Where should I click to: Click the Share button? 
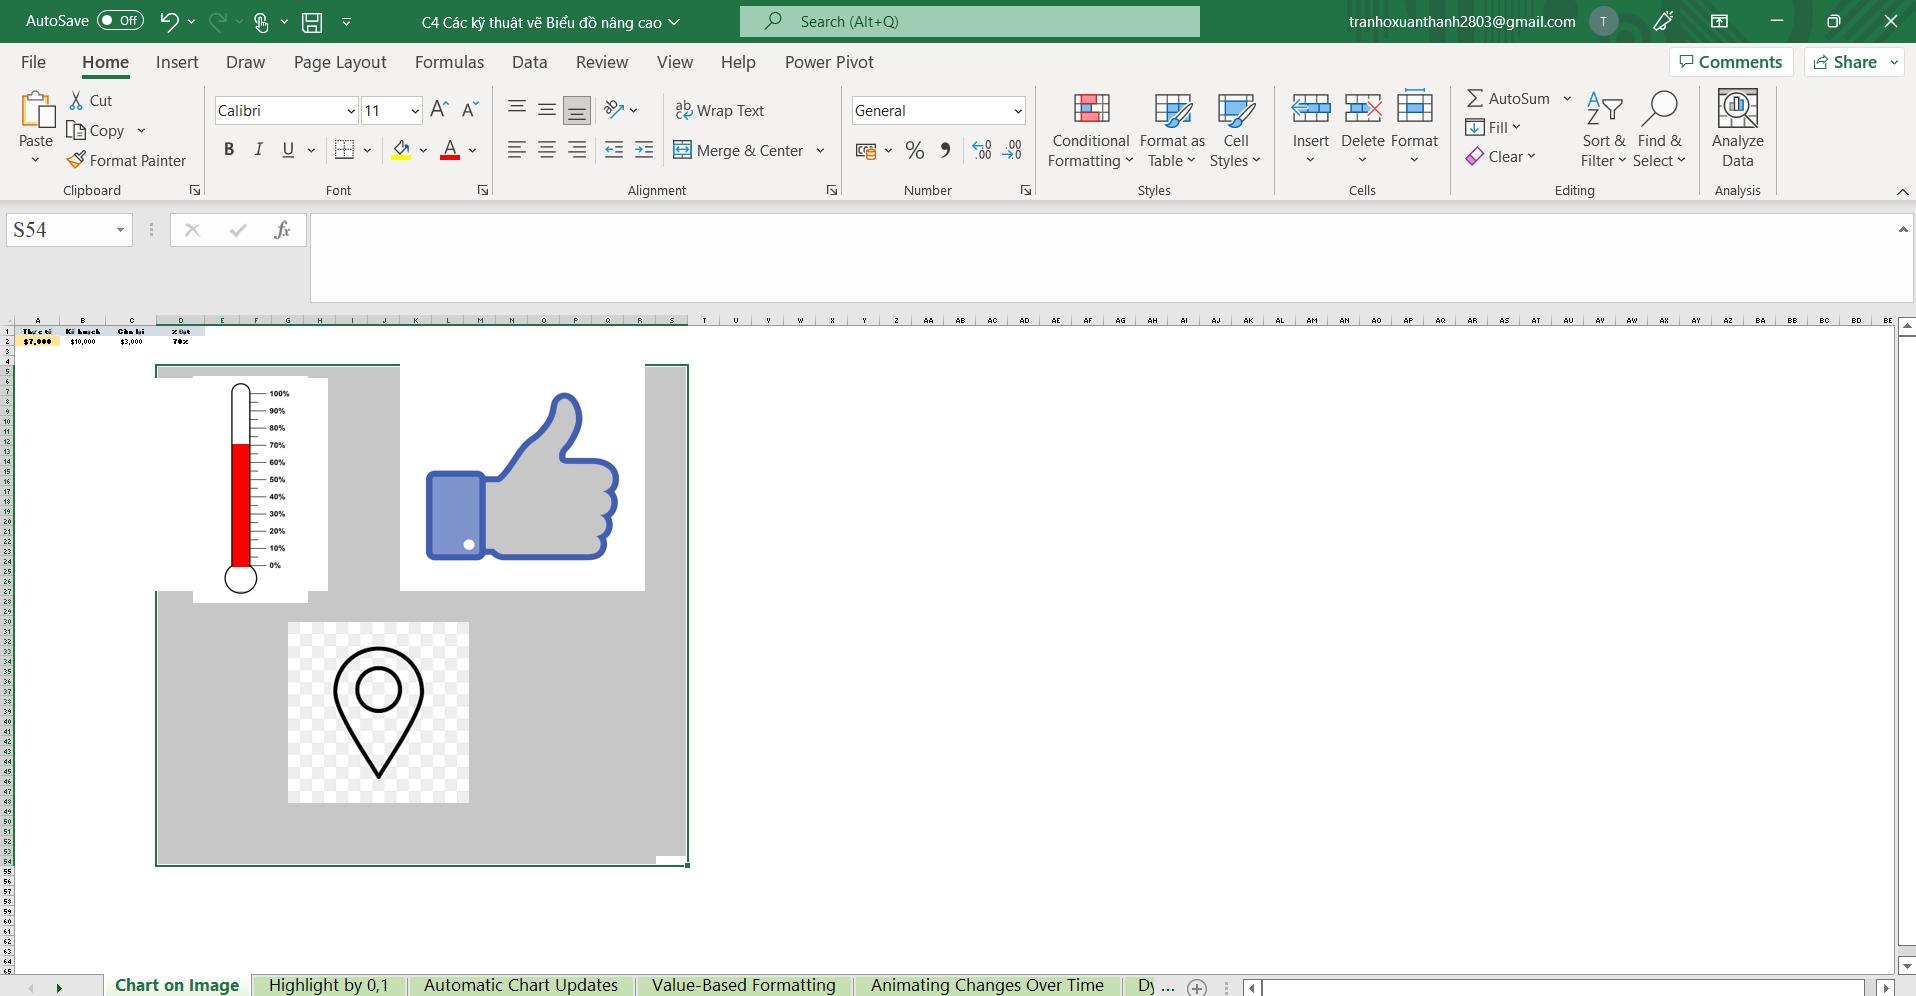tap(1845, 62)
